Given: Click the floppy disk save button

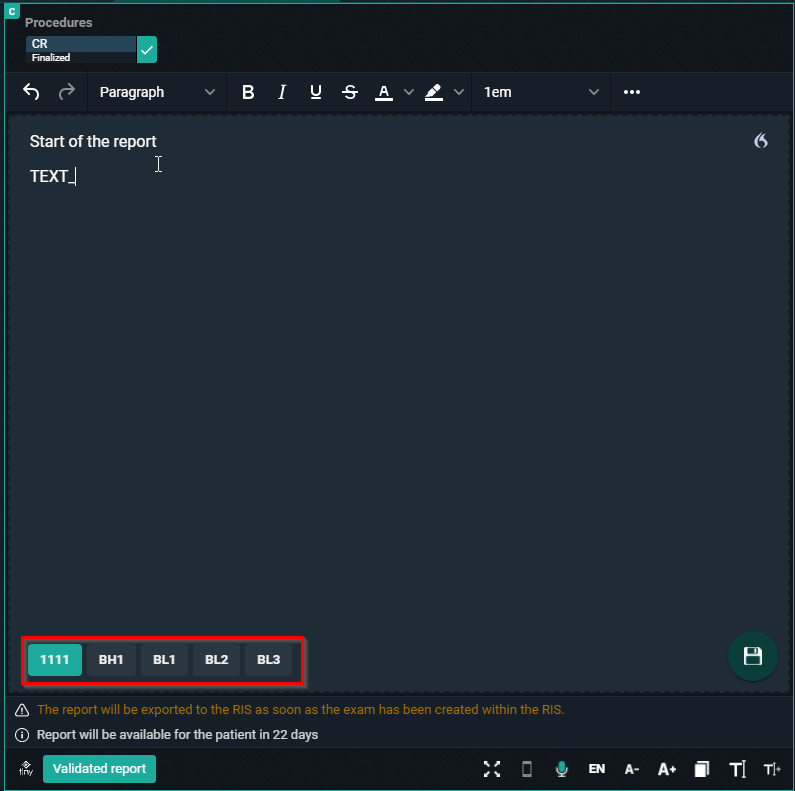Looking at the screenshot, I should click(753, 656).
